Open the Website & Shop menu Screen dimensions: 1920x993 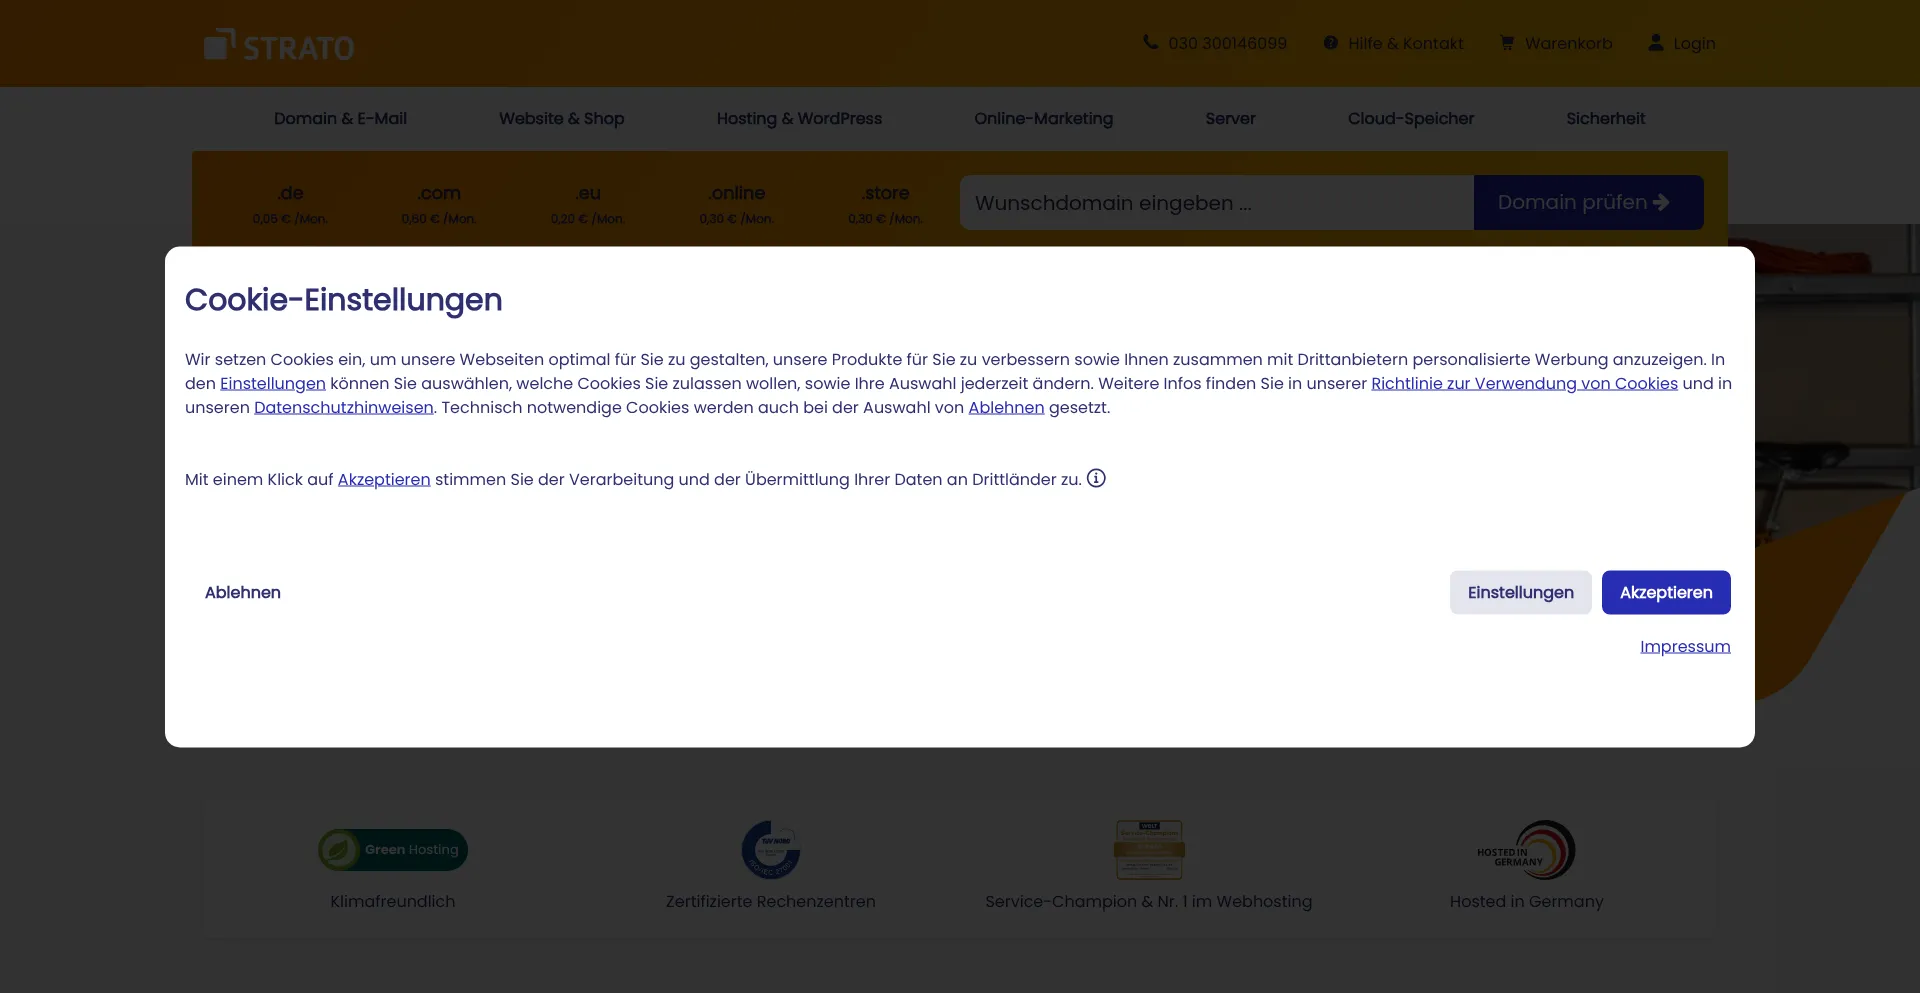(562, 119)
